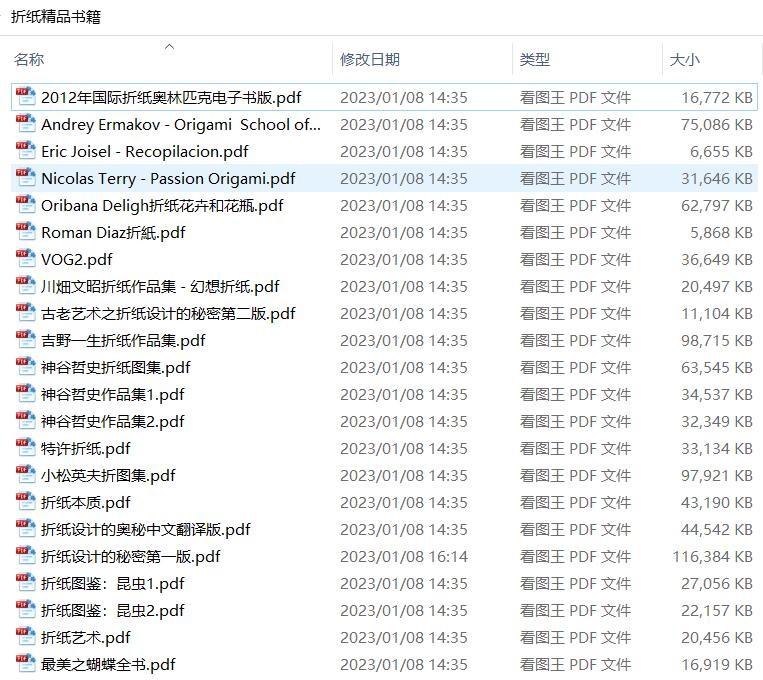Image resolution: width=763 pixels, height=680 pixels.
Task: Select file 古老艺术之折纸设计的秘密第二版.pdf
Action: (168, 313)
